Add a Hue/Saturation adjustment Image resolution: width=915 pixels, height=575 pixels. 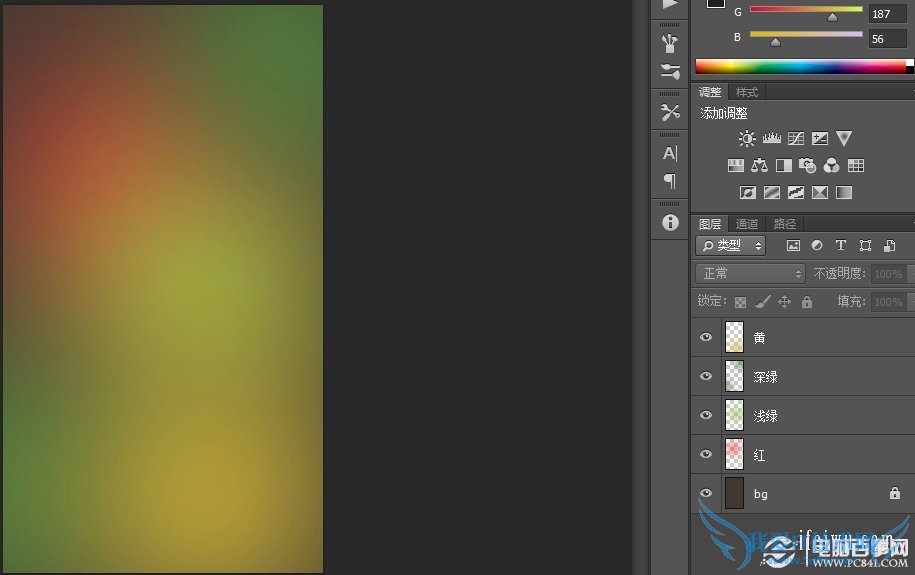pyautogui.click(x=736, y=166)
